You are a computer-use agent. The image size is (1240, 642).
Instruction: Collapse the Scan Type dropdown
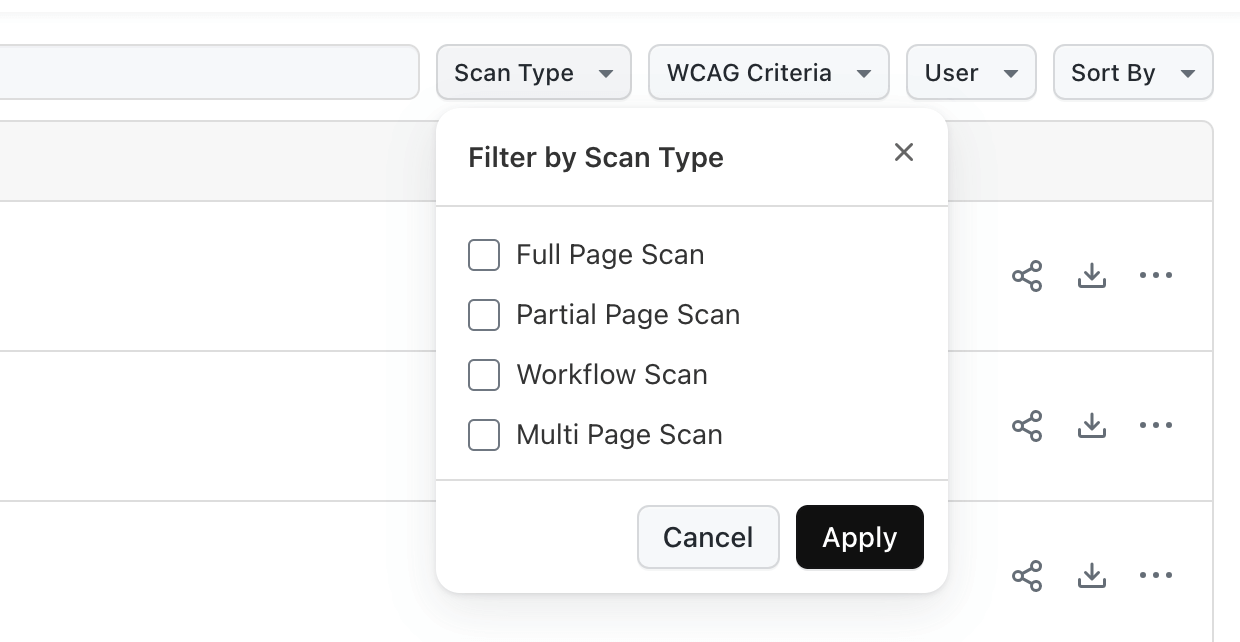click(533, 73)
